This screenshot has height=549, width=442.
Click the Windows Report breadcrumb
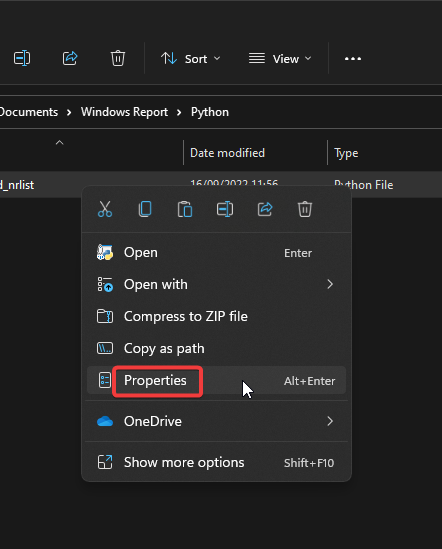[124, 112]
